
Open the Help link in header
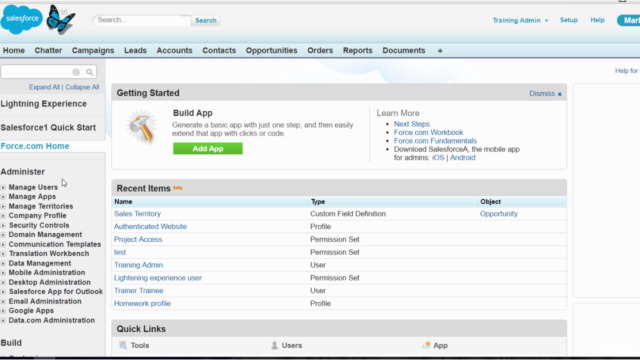pyautogui.click(x=597, y=20)
